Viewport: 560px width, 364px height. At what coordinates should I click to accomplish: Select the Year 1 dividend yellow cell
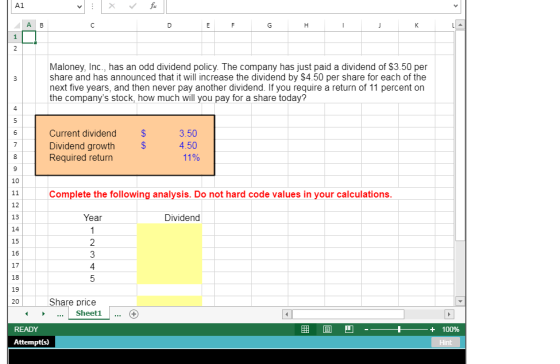pyautogui.click(x=169, y=230)
